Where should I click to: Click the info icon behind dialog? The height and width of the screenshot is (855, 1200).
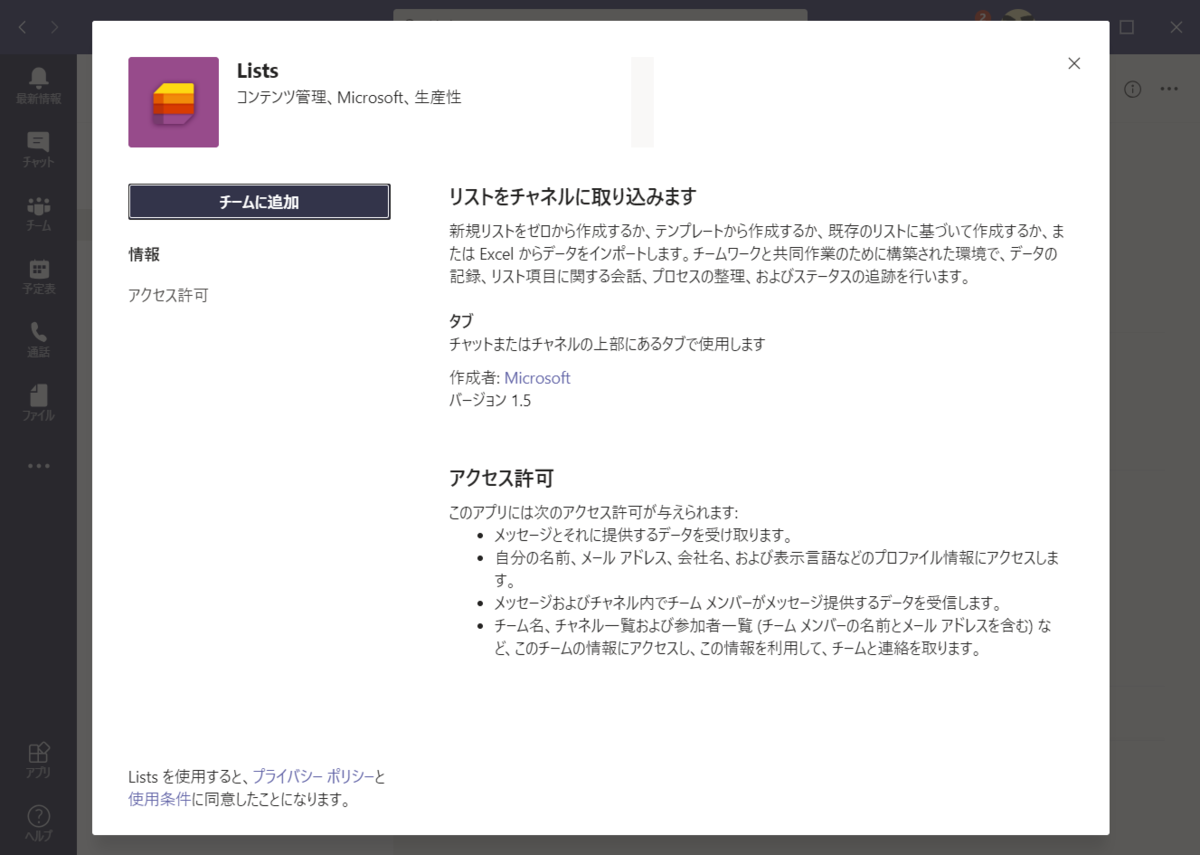(x=1132, y=89)
